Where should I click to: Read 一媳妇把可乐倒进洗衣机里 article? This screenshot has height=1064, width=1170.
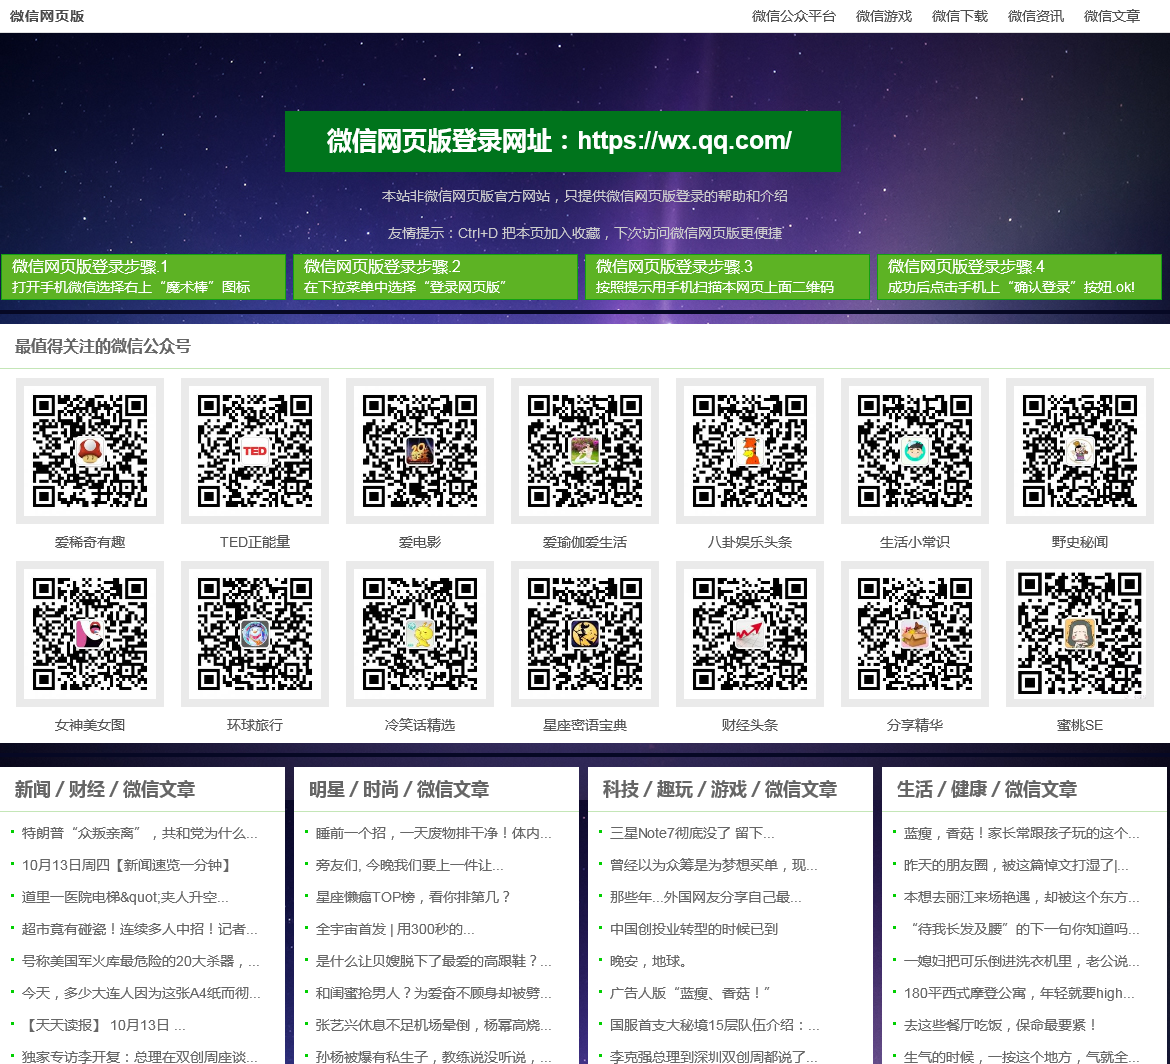point(1022,962)
